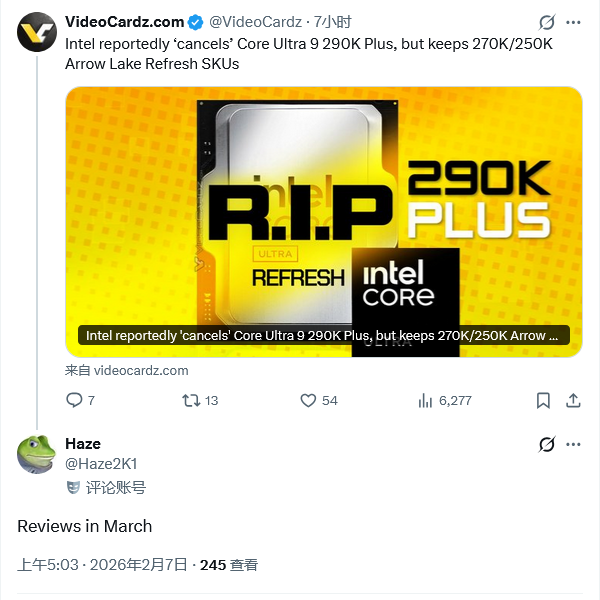Open the February 7, 2026 timestamp link
This screenshot has width=600, height=600.
tap(102, 565)
